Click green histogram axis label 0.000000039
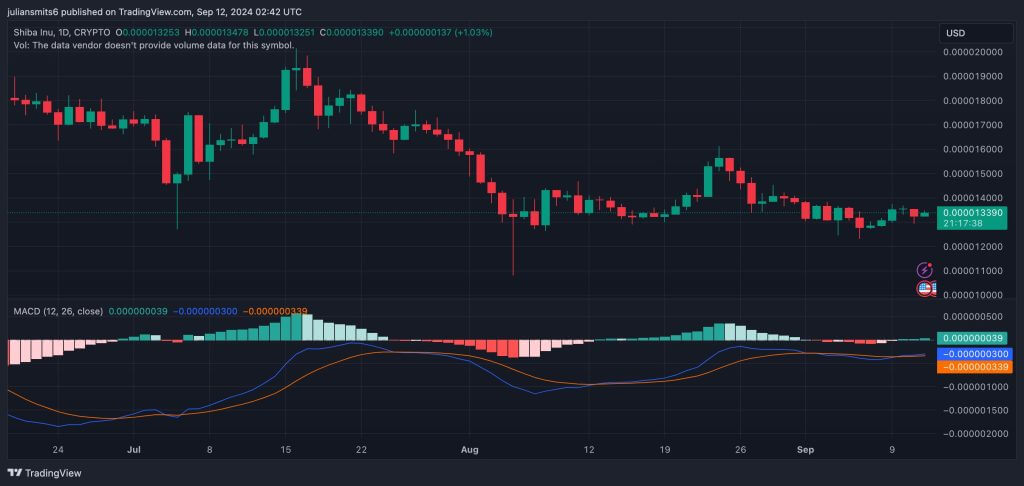This screenshot has width=1024, height=486. tap(974, 338)
